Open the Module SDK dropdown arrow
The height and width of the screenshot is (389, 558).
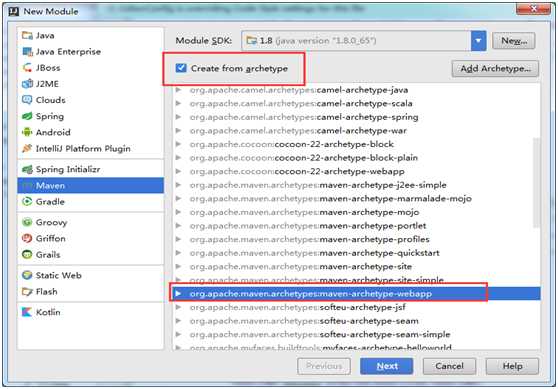[478, 41]
